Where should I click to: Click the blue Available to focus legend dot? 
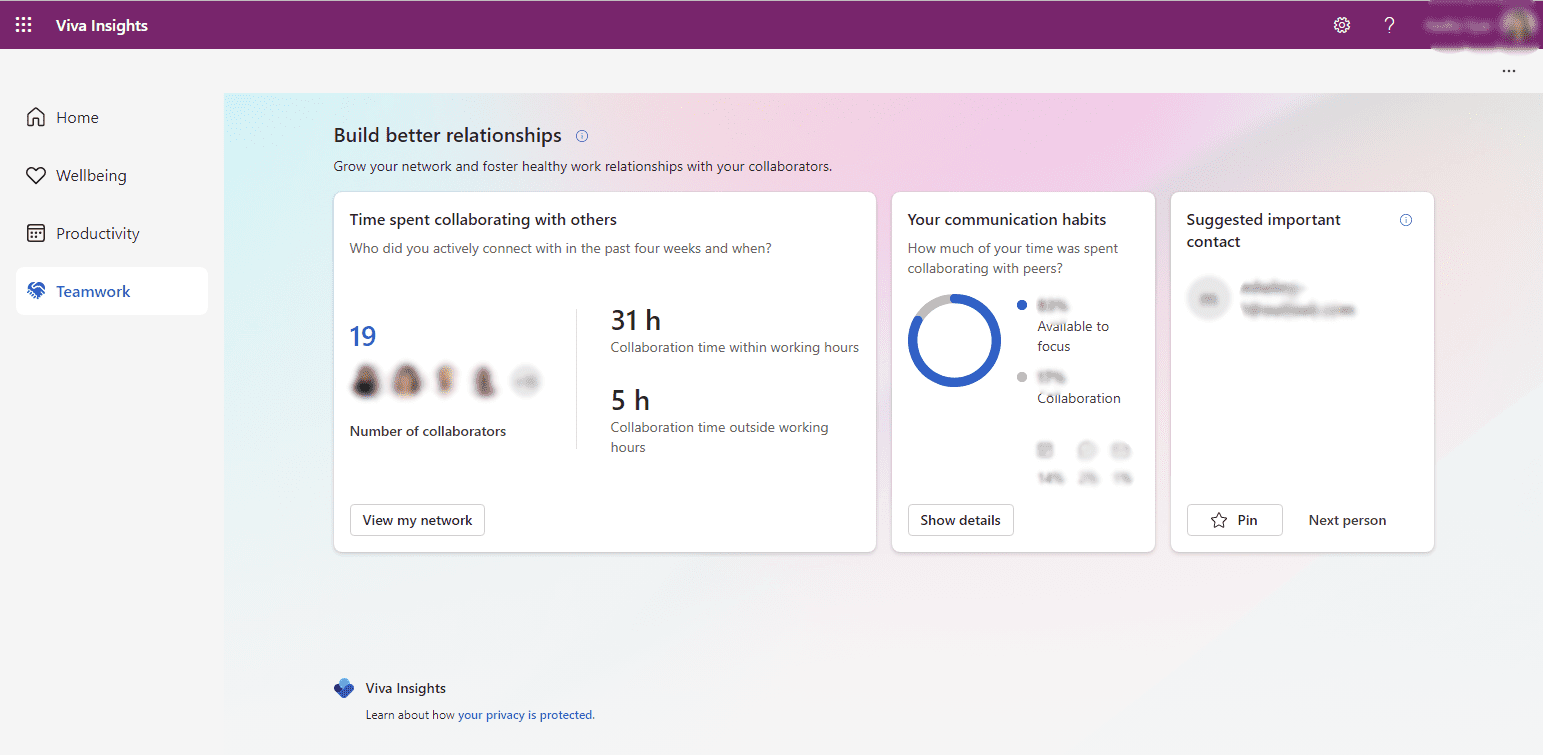coord(1021,305)
